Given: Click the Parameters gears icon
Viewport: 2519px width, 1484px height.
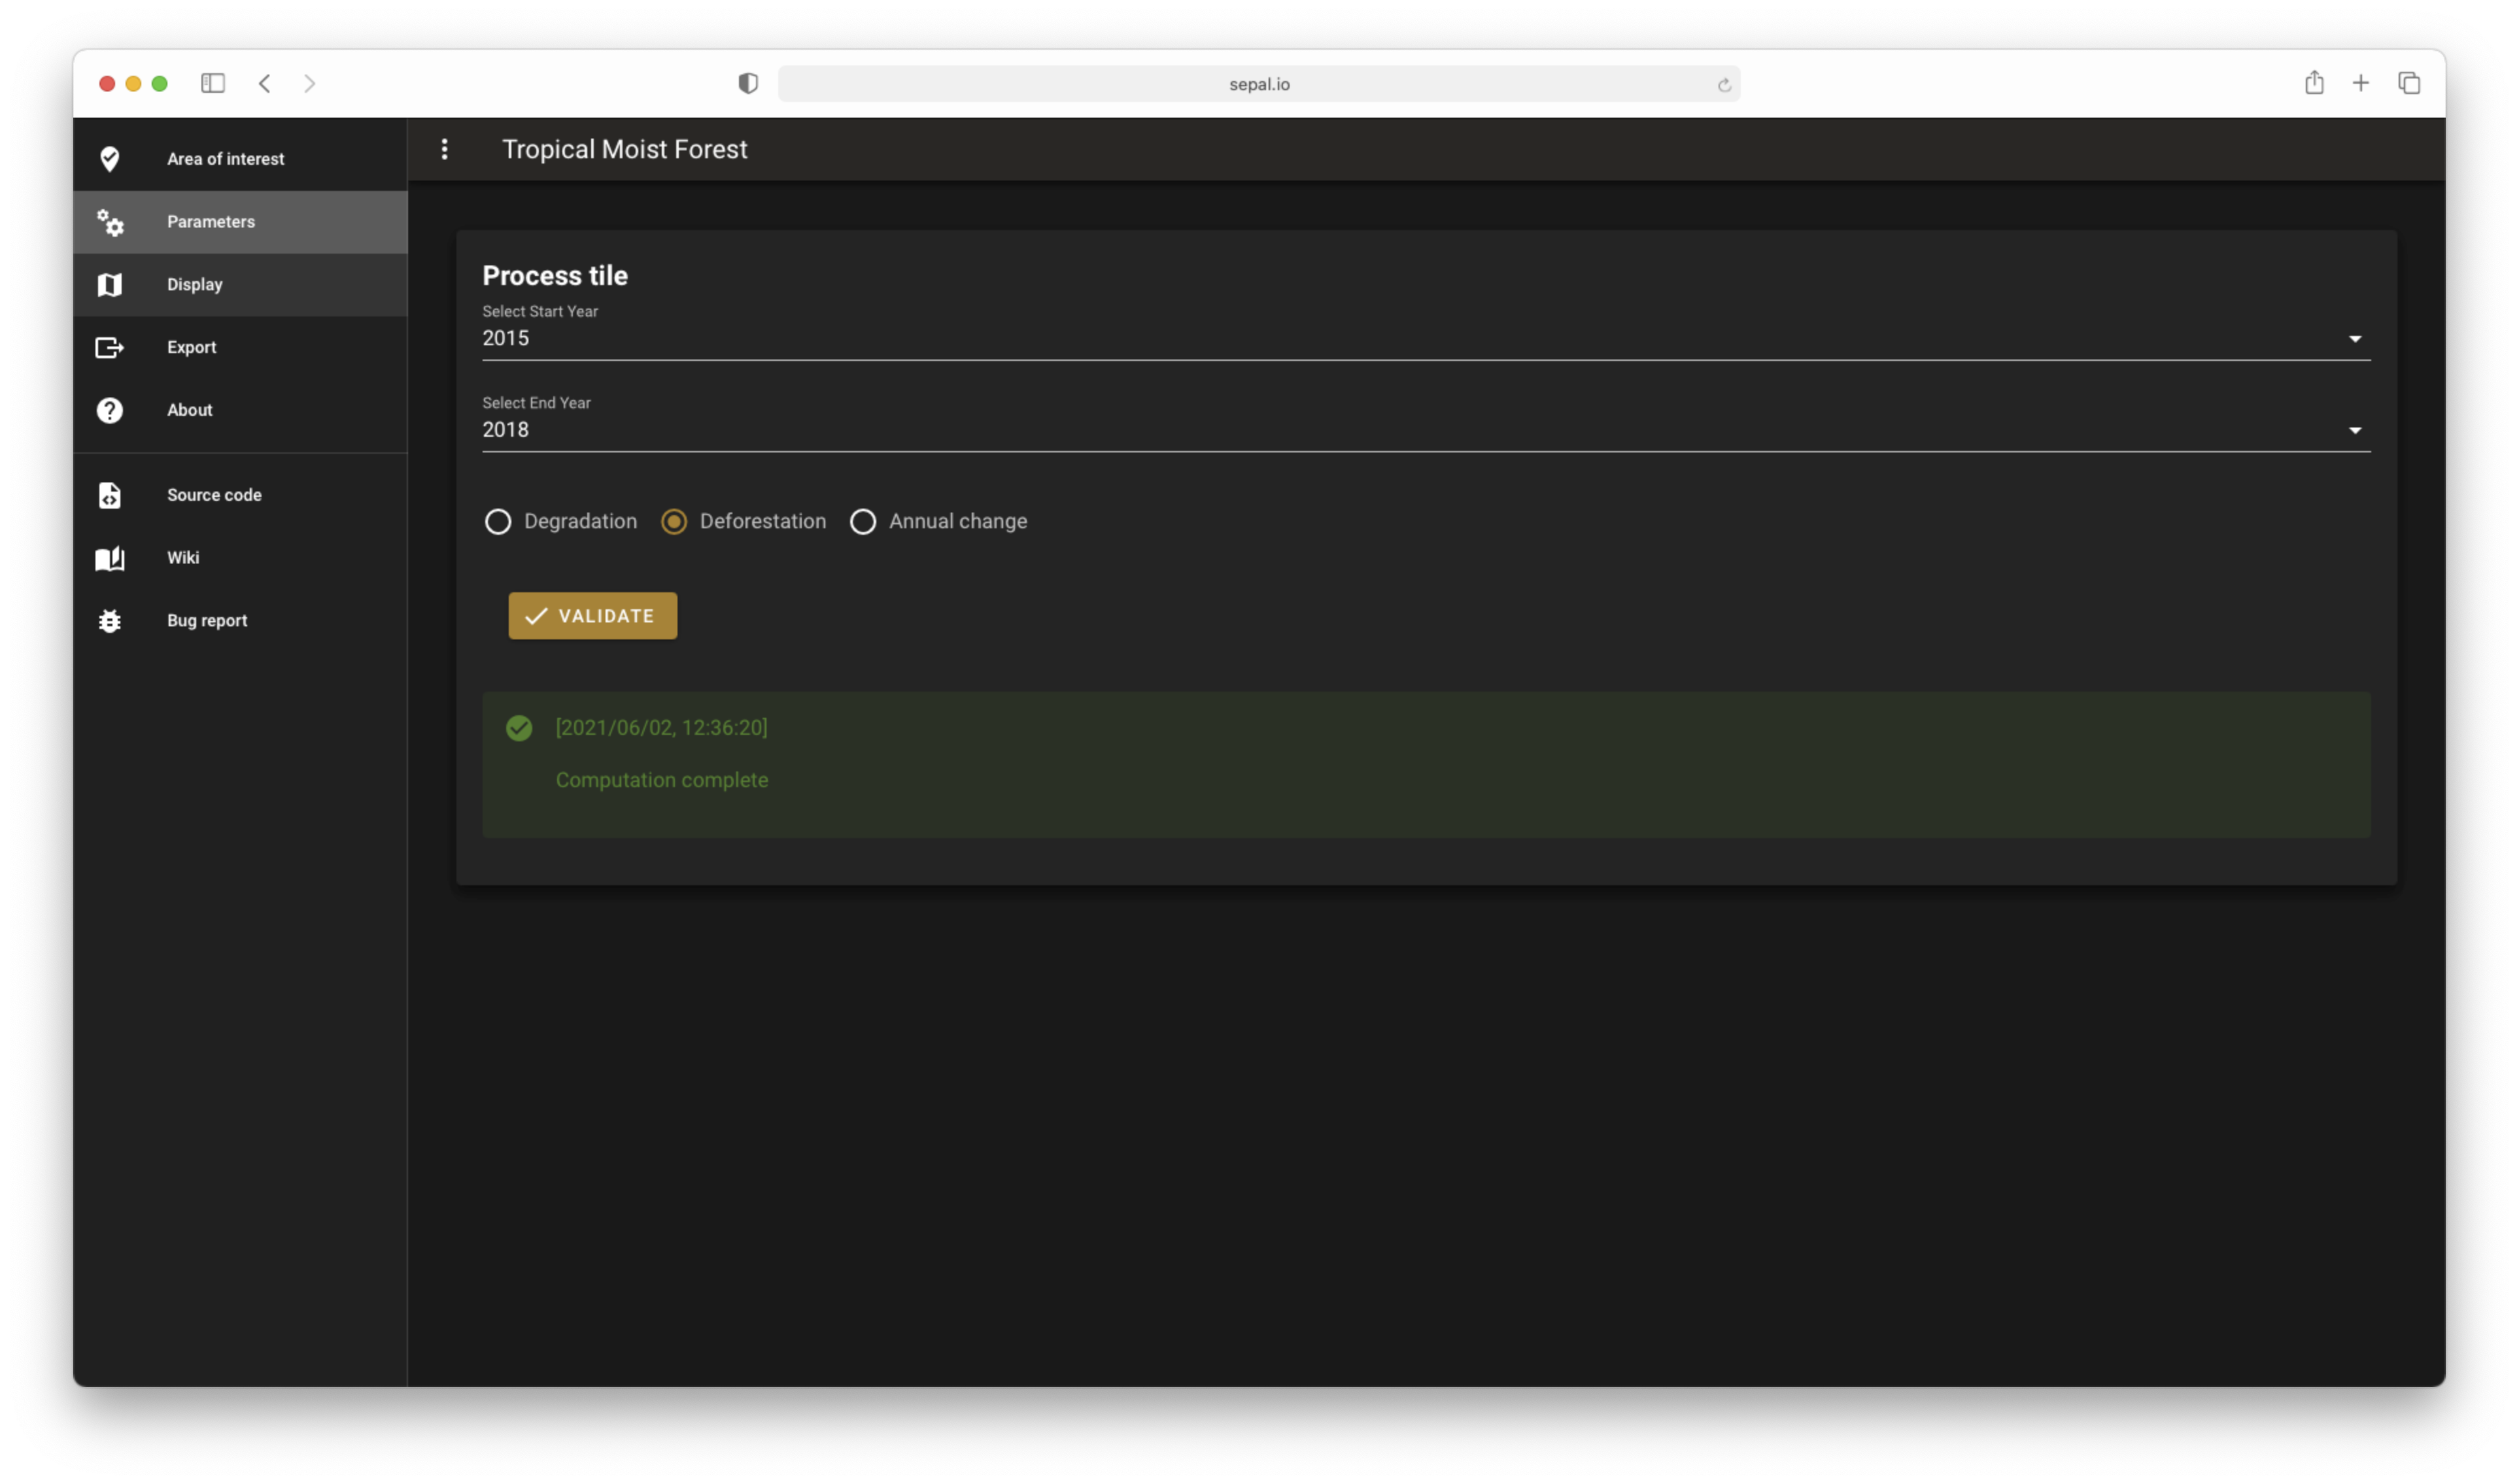Looking at the screenshot, I should tap(110, 222).
